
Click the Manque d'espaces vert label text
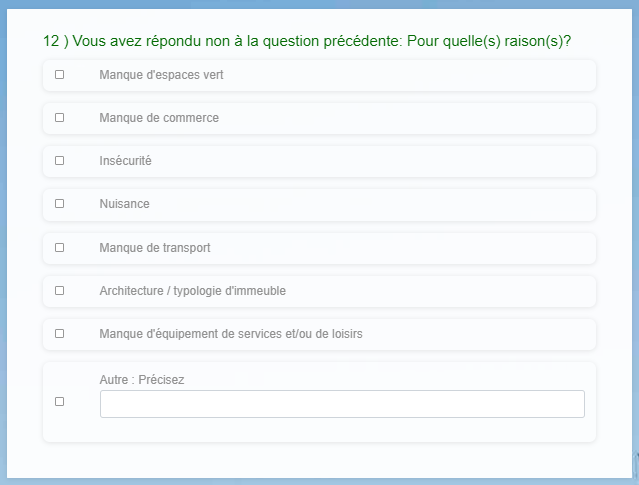point(161,75)
